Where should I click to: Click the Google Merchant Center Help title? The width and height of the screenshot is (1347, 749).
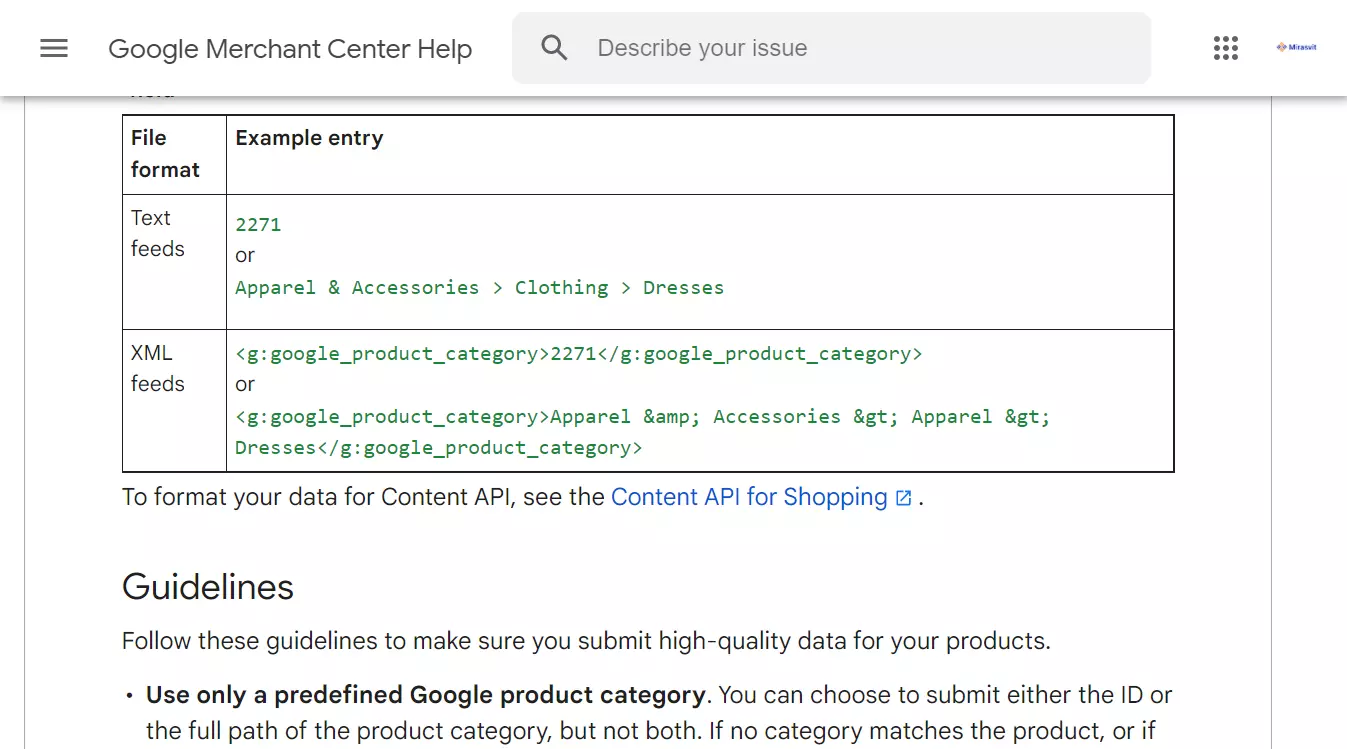pos(290,49)
